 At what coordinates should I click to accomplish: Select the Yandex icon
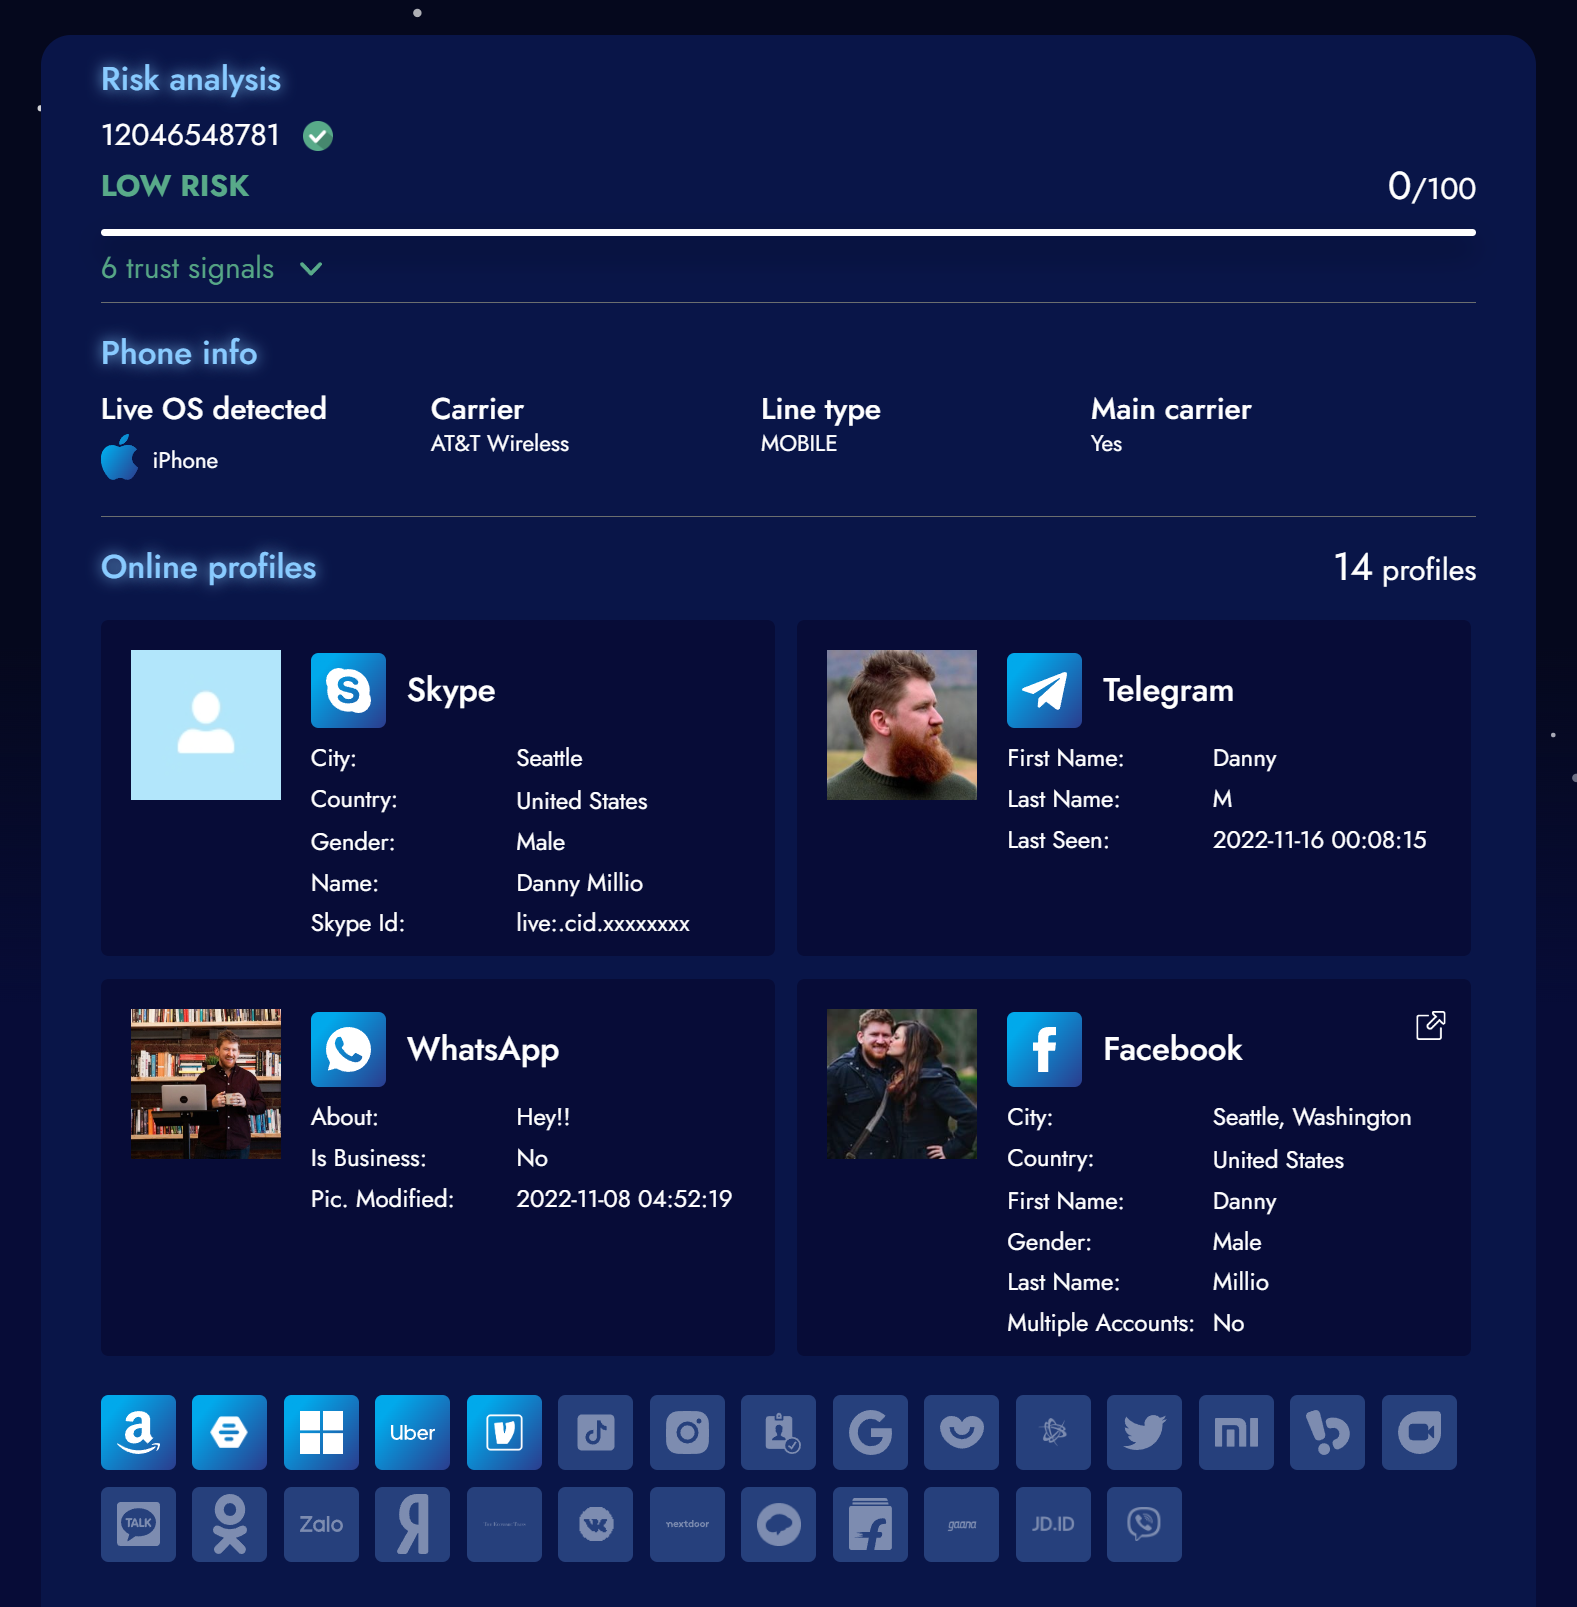[412, 1524]
